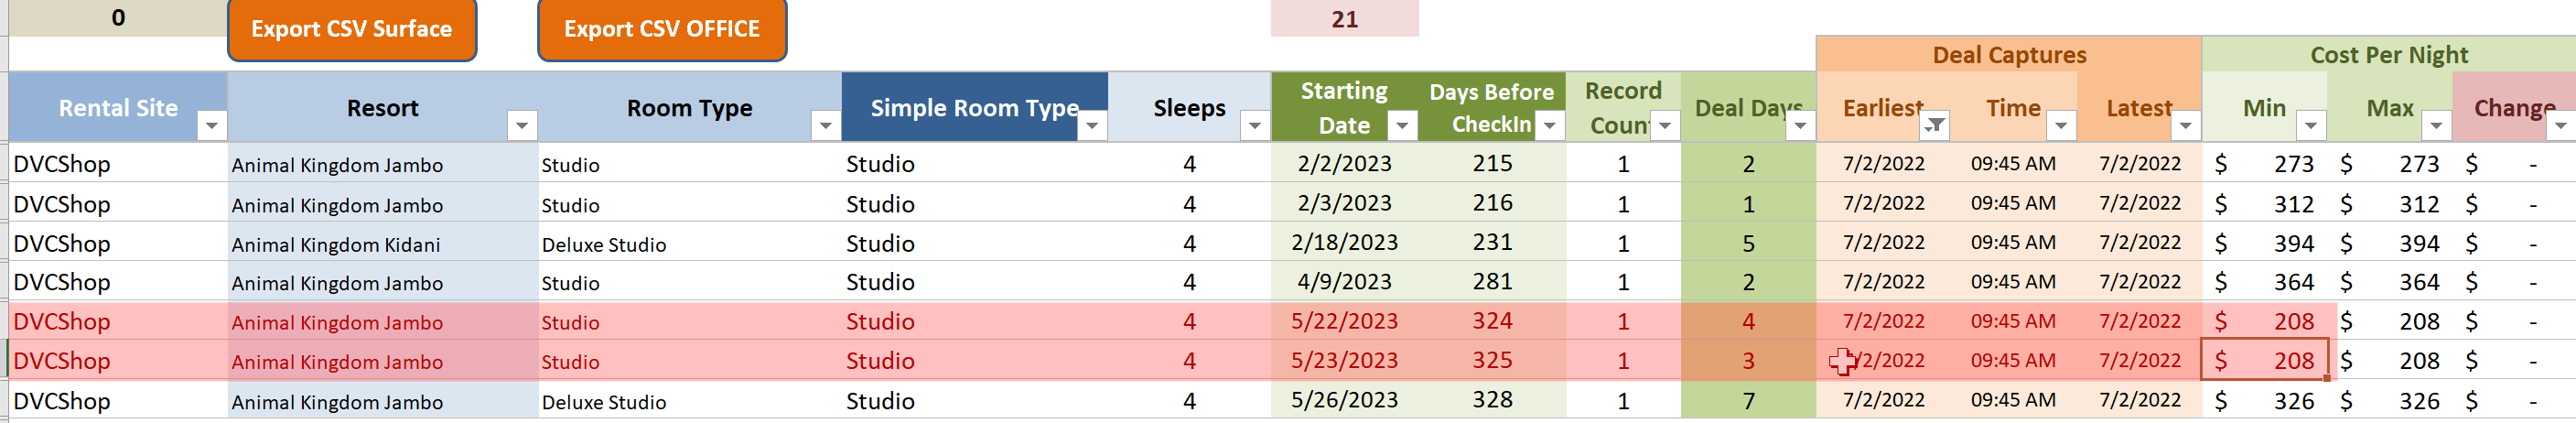Select the Animal Kingdom Kidani resort cell
This screenshot has height=423, width=2576.
(383, 244)
